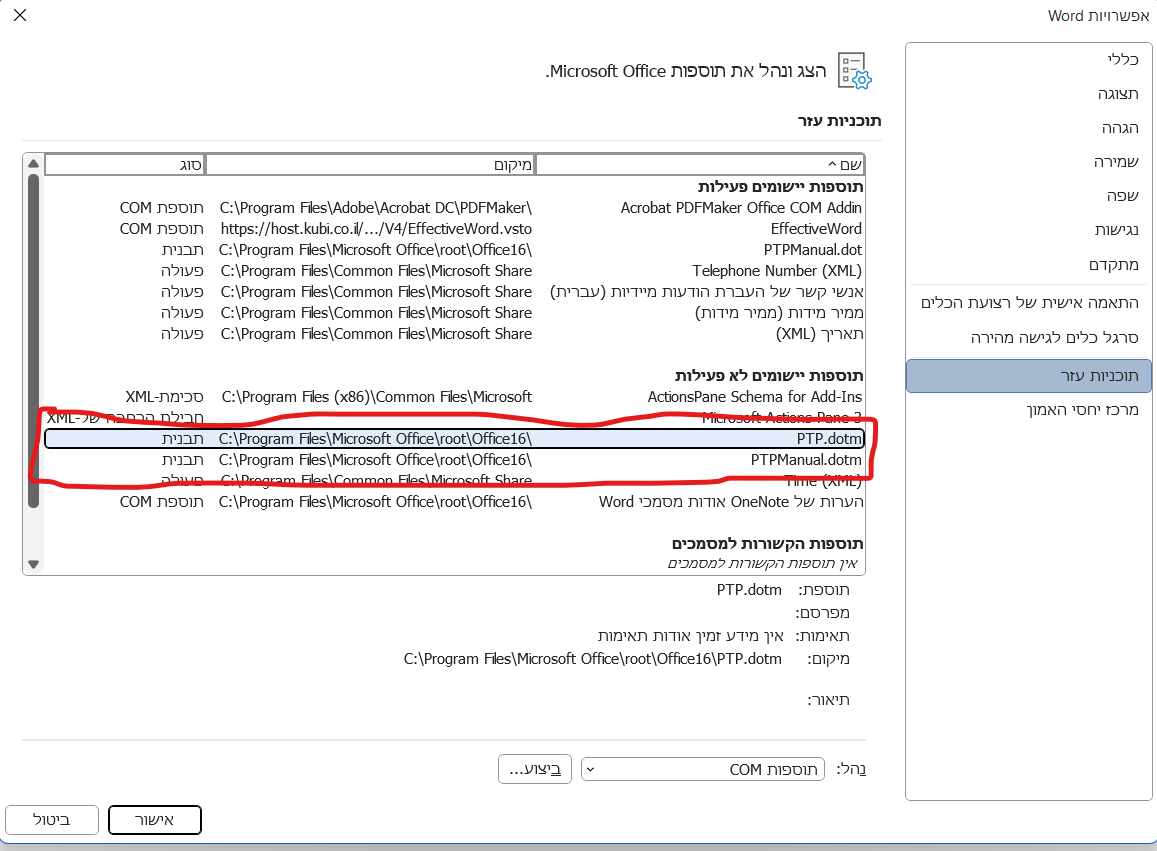Click the ביצוע... button

pyautogui.click(x=535, y=769)
